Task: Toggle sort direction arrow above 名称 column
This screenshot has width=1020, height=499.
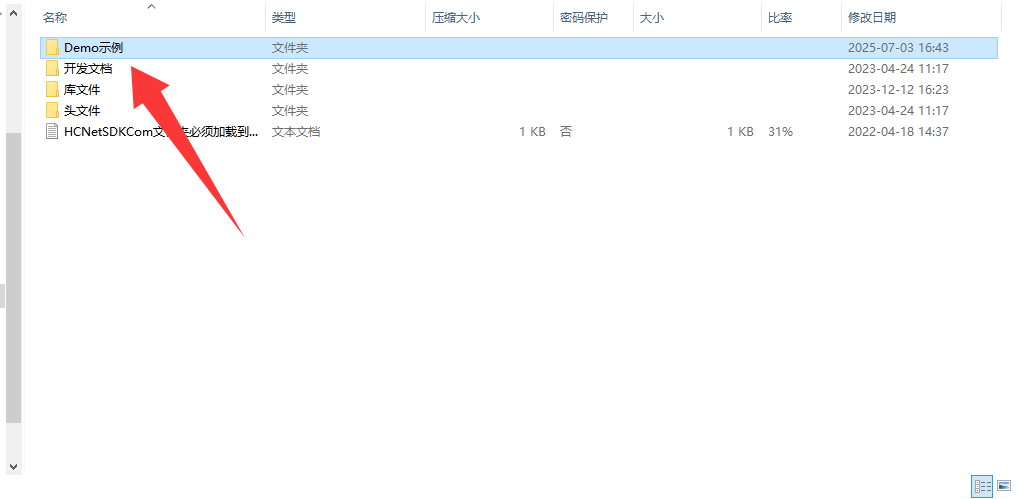Action: coord(151,7)
